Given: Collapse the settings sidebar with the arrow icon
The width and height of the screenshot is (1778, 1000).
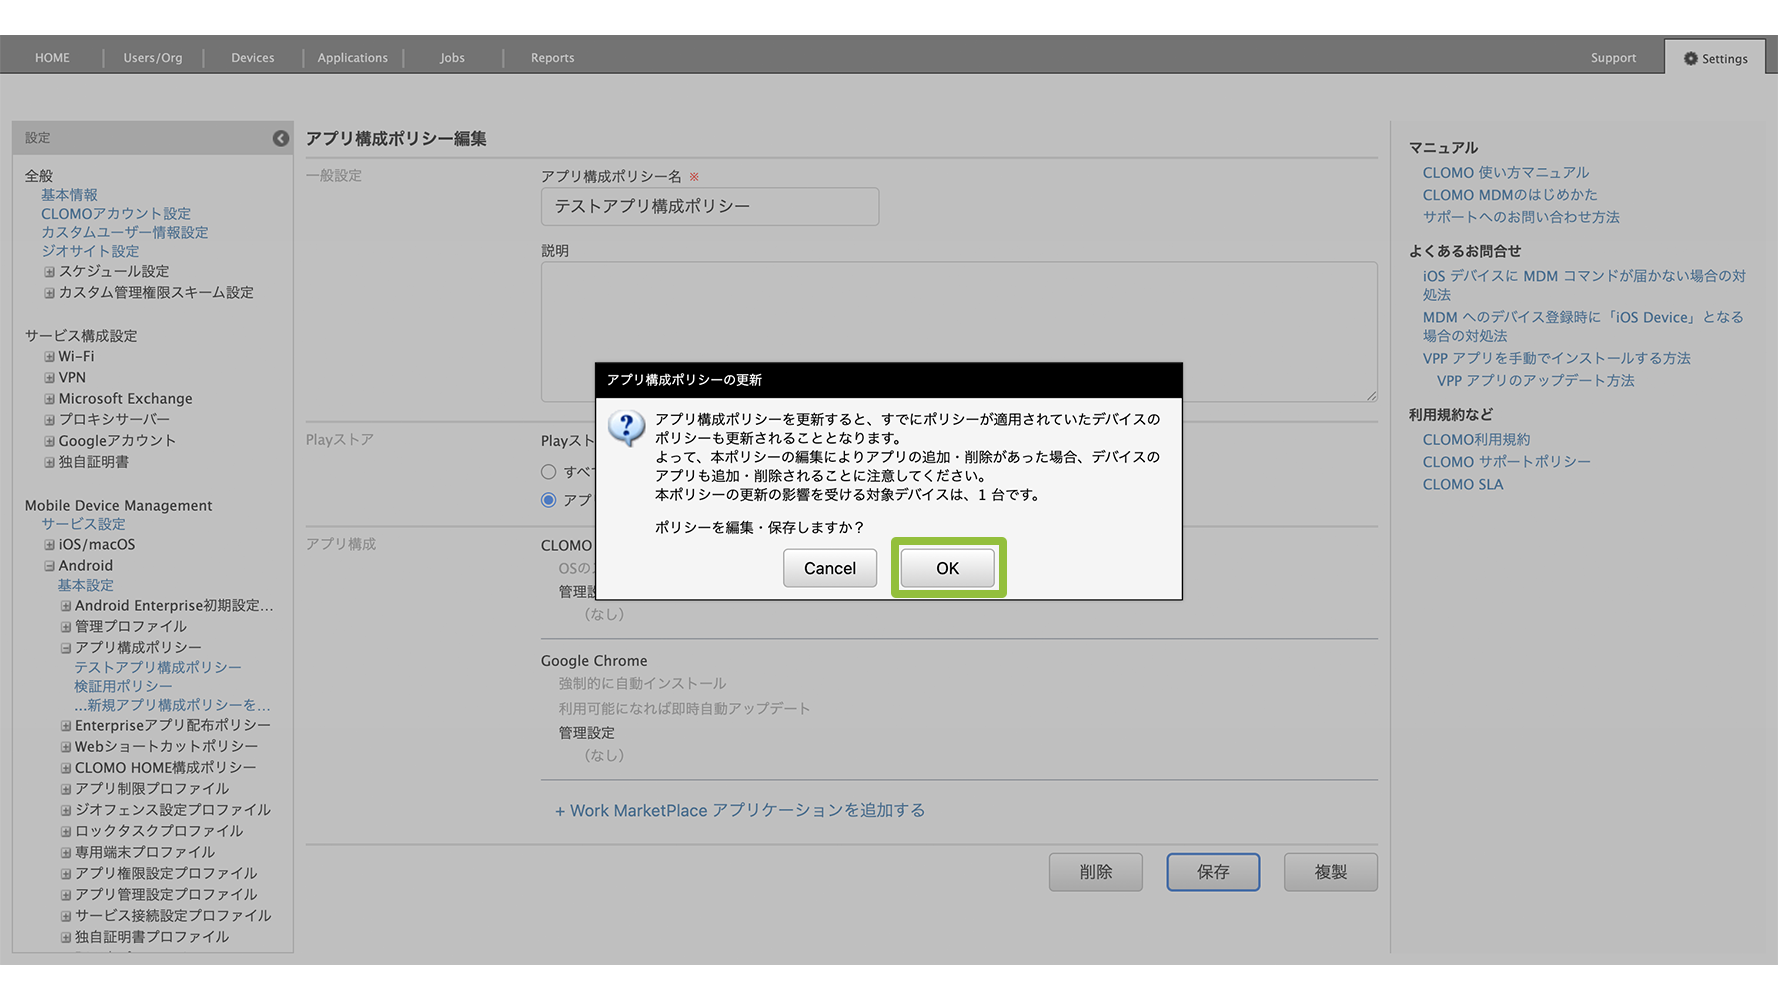Looking at the screenshot, I should (281, 138).
